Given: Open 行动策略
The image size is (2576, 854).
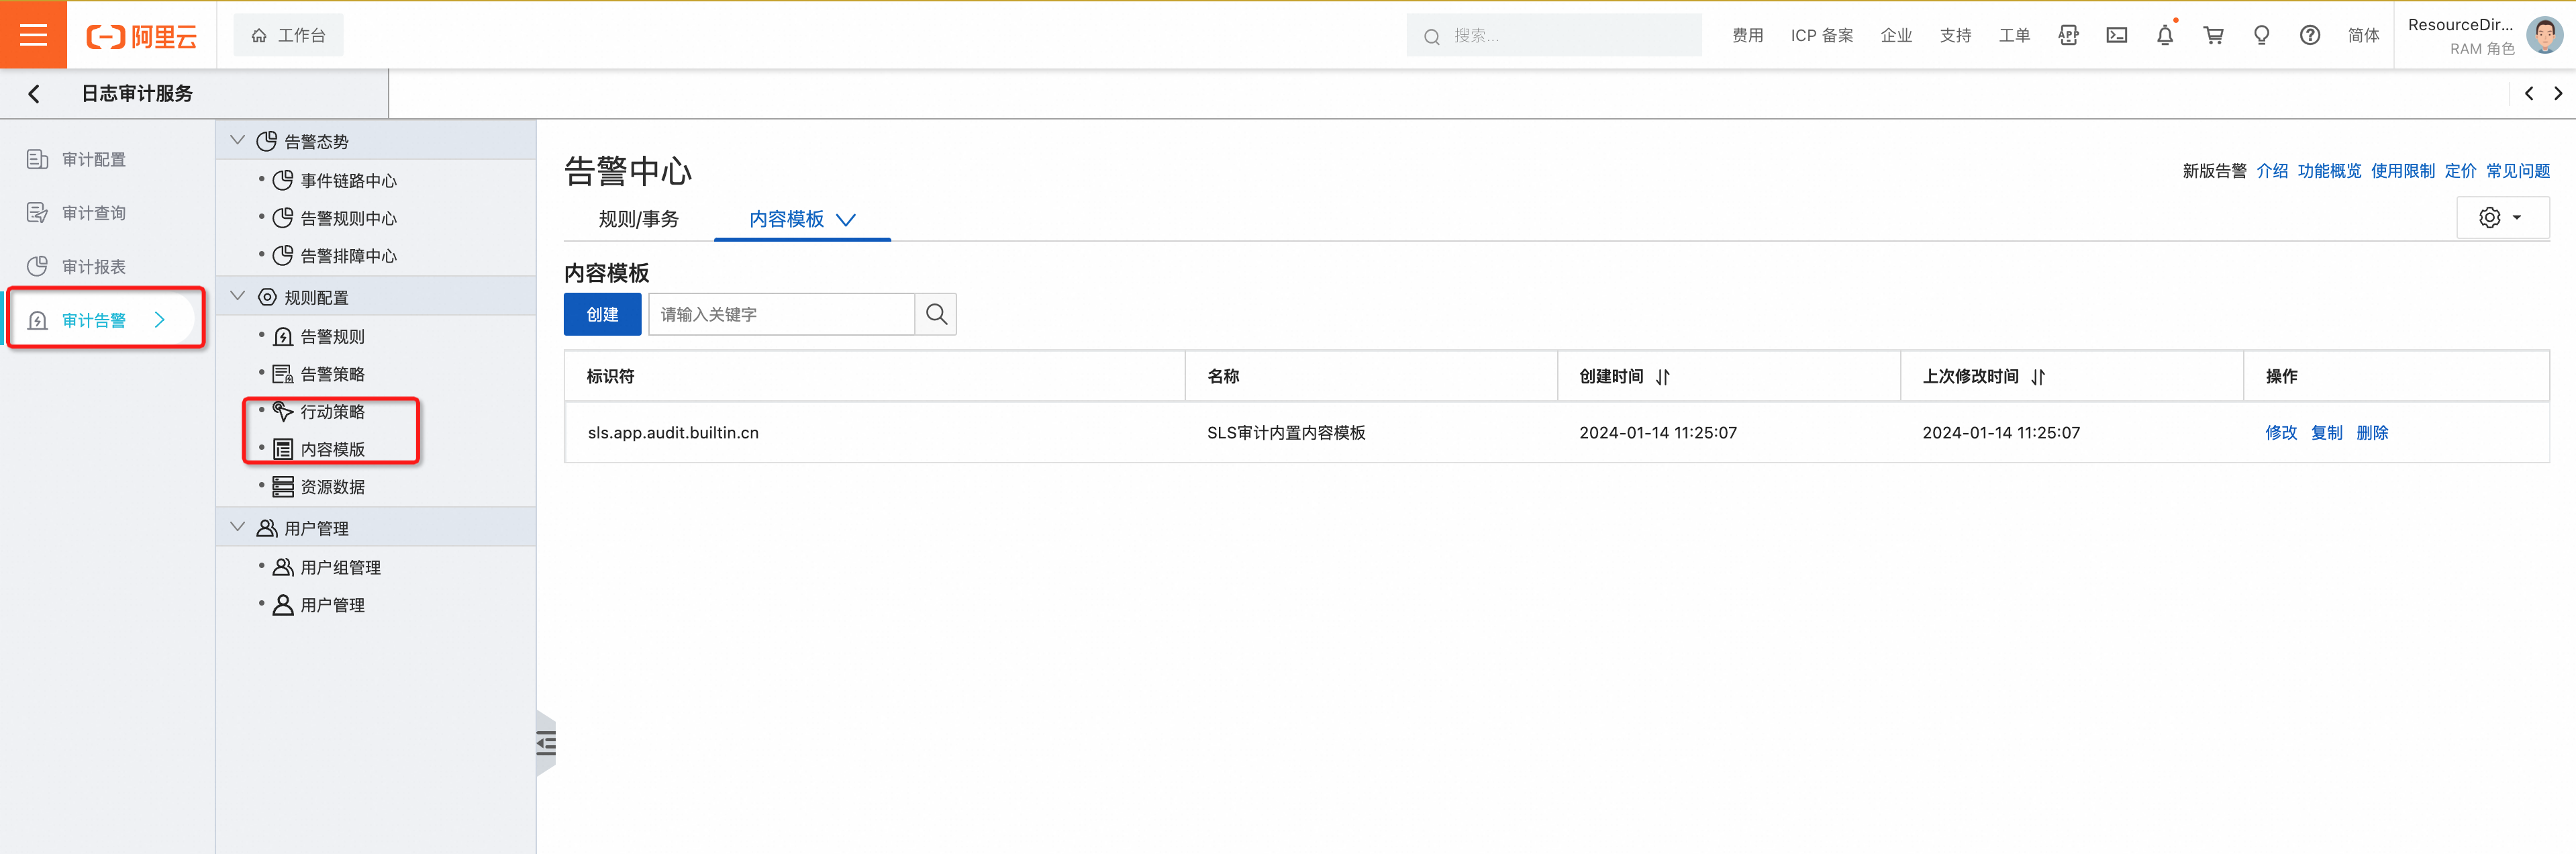Looking at the screenshot, I should click(x=332, y=412).
